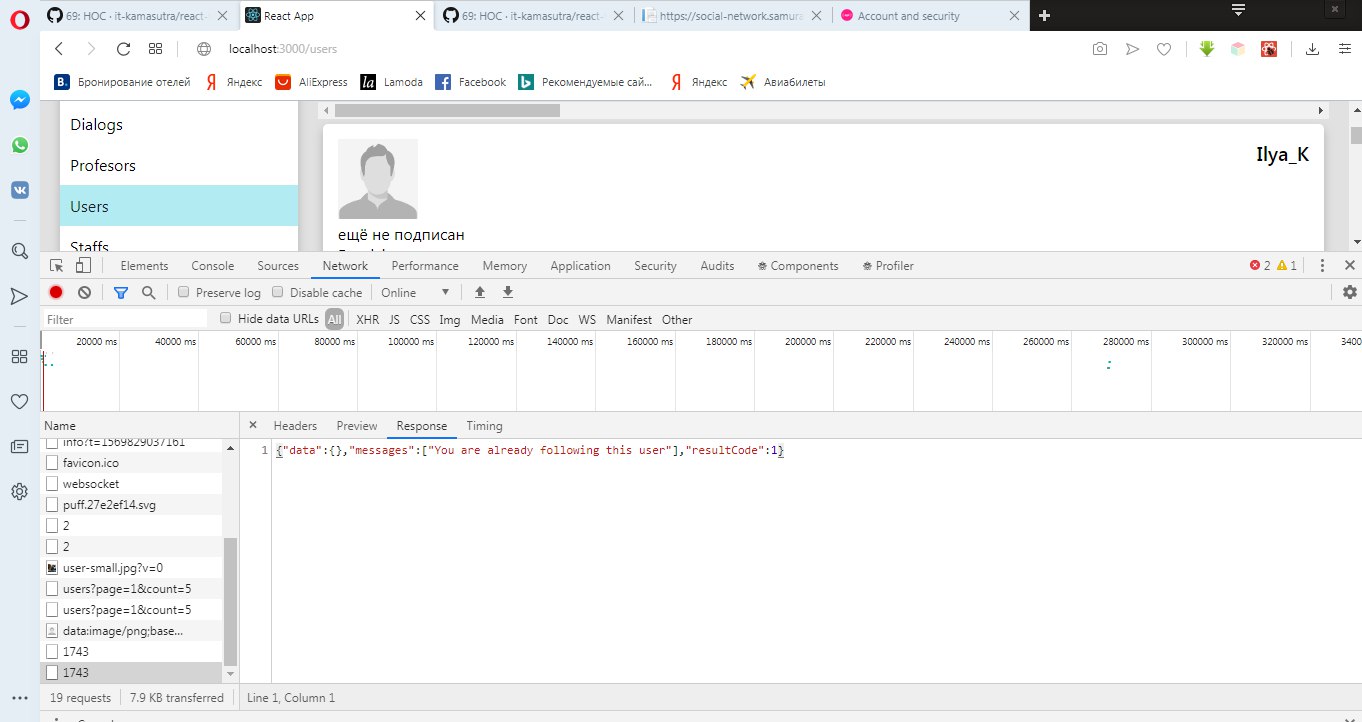Toggle the DevTools device toolbar
This screenshot has width=1362, height=722.
click(x=83, y=266)
